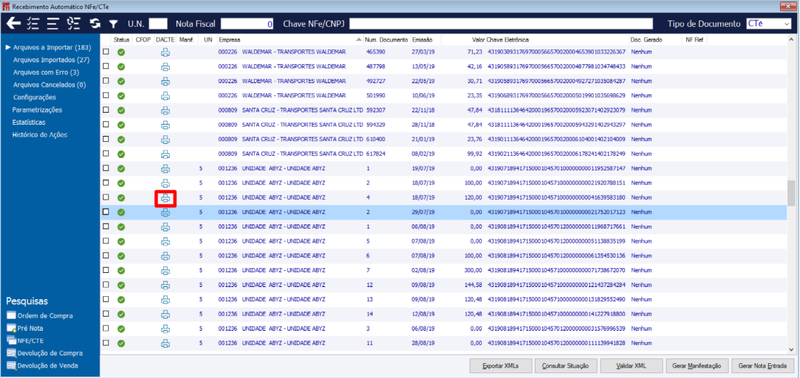Screen dimensions: 800x378
Task: Click the refresh arrows toolbar icon
Action: click(x=95, y=23)
